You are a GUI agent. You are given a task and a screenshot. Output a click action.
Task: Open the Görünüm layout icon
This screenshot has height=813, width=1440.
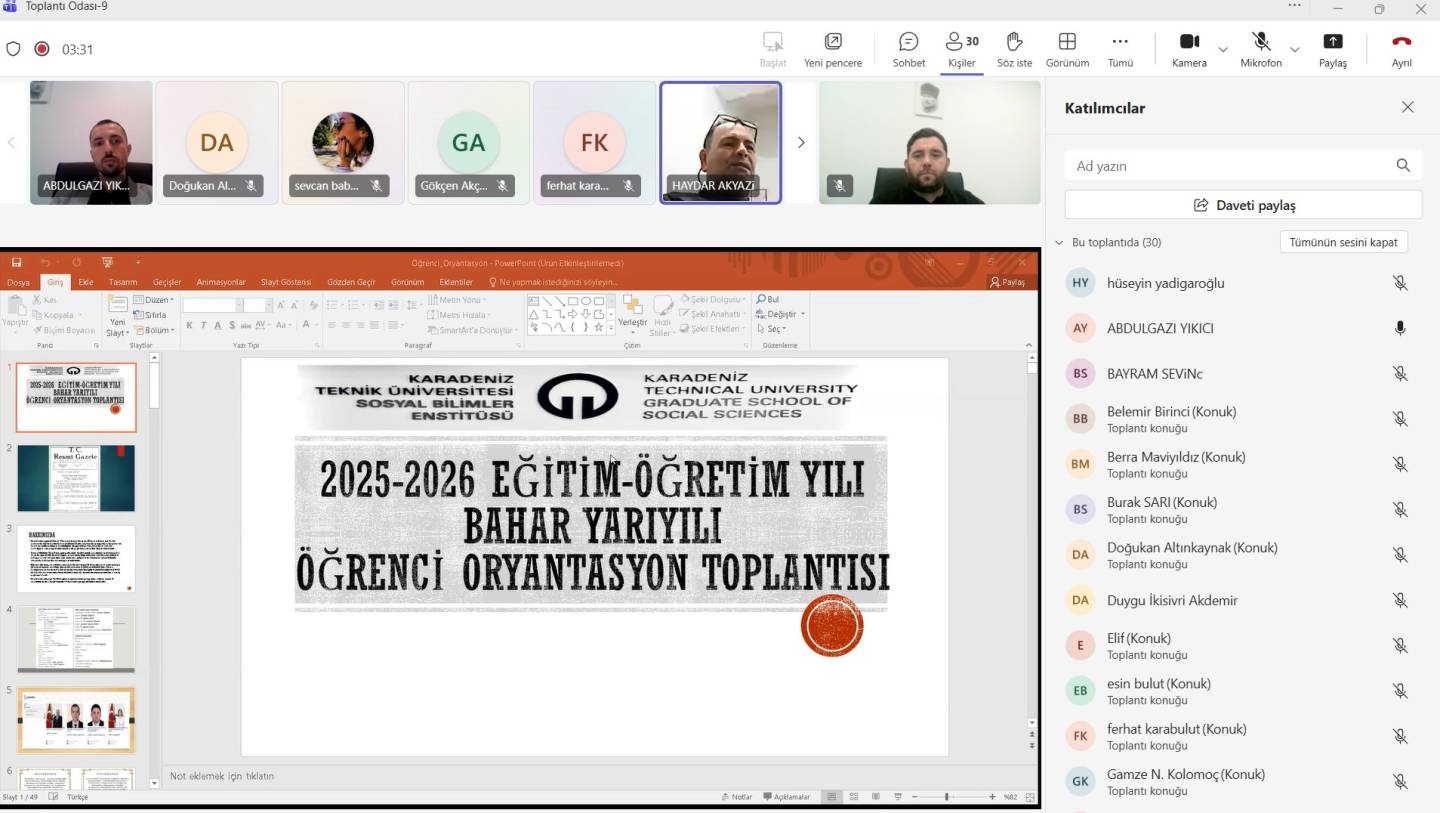click(1067, 42)
